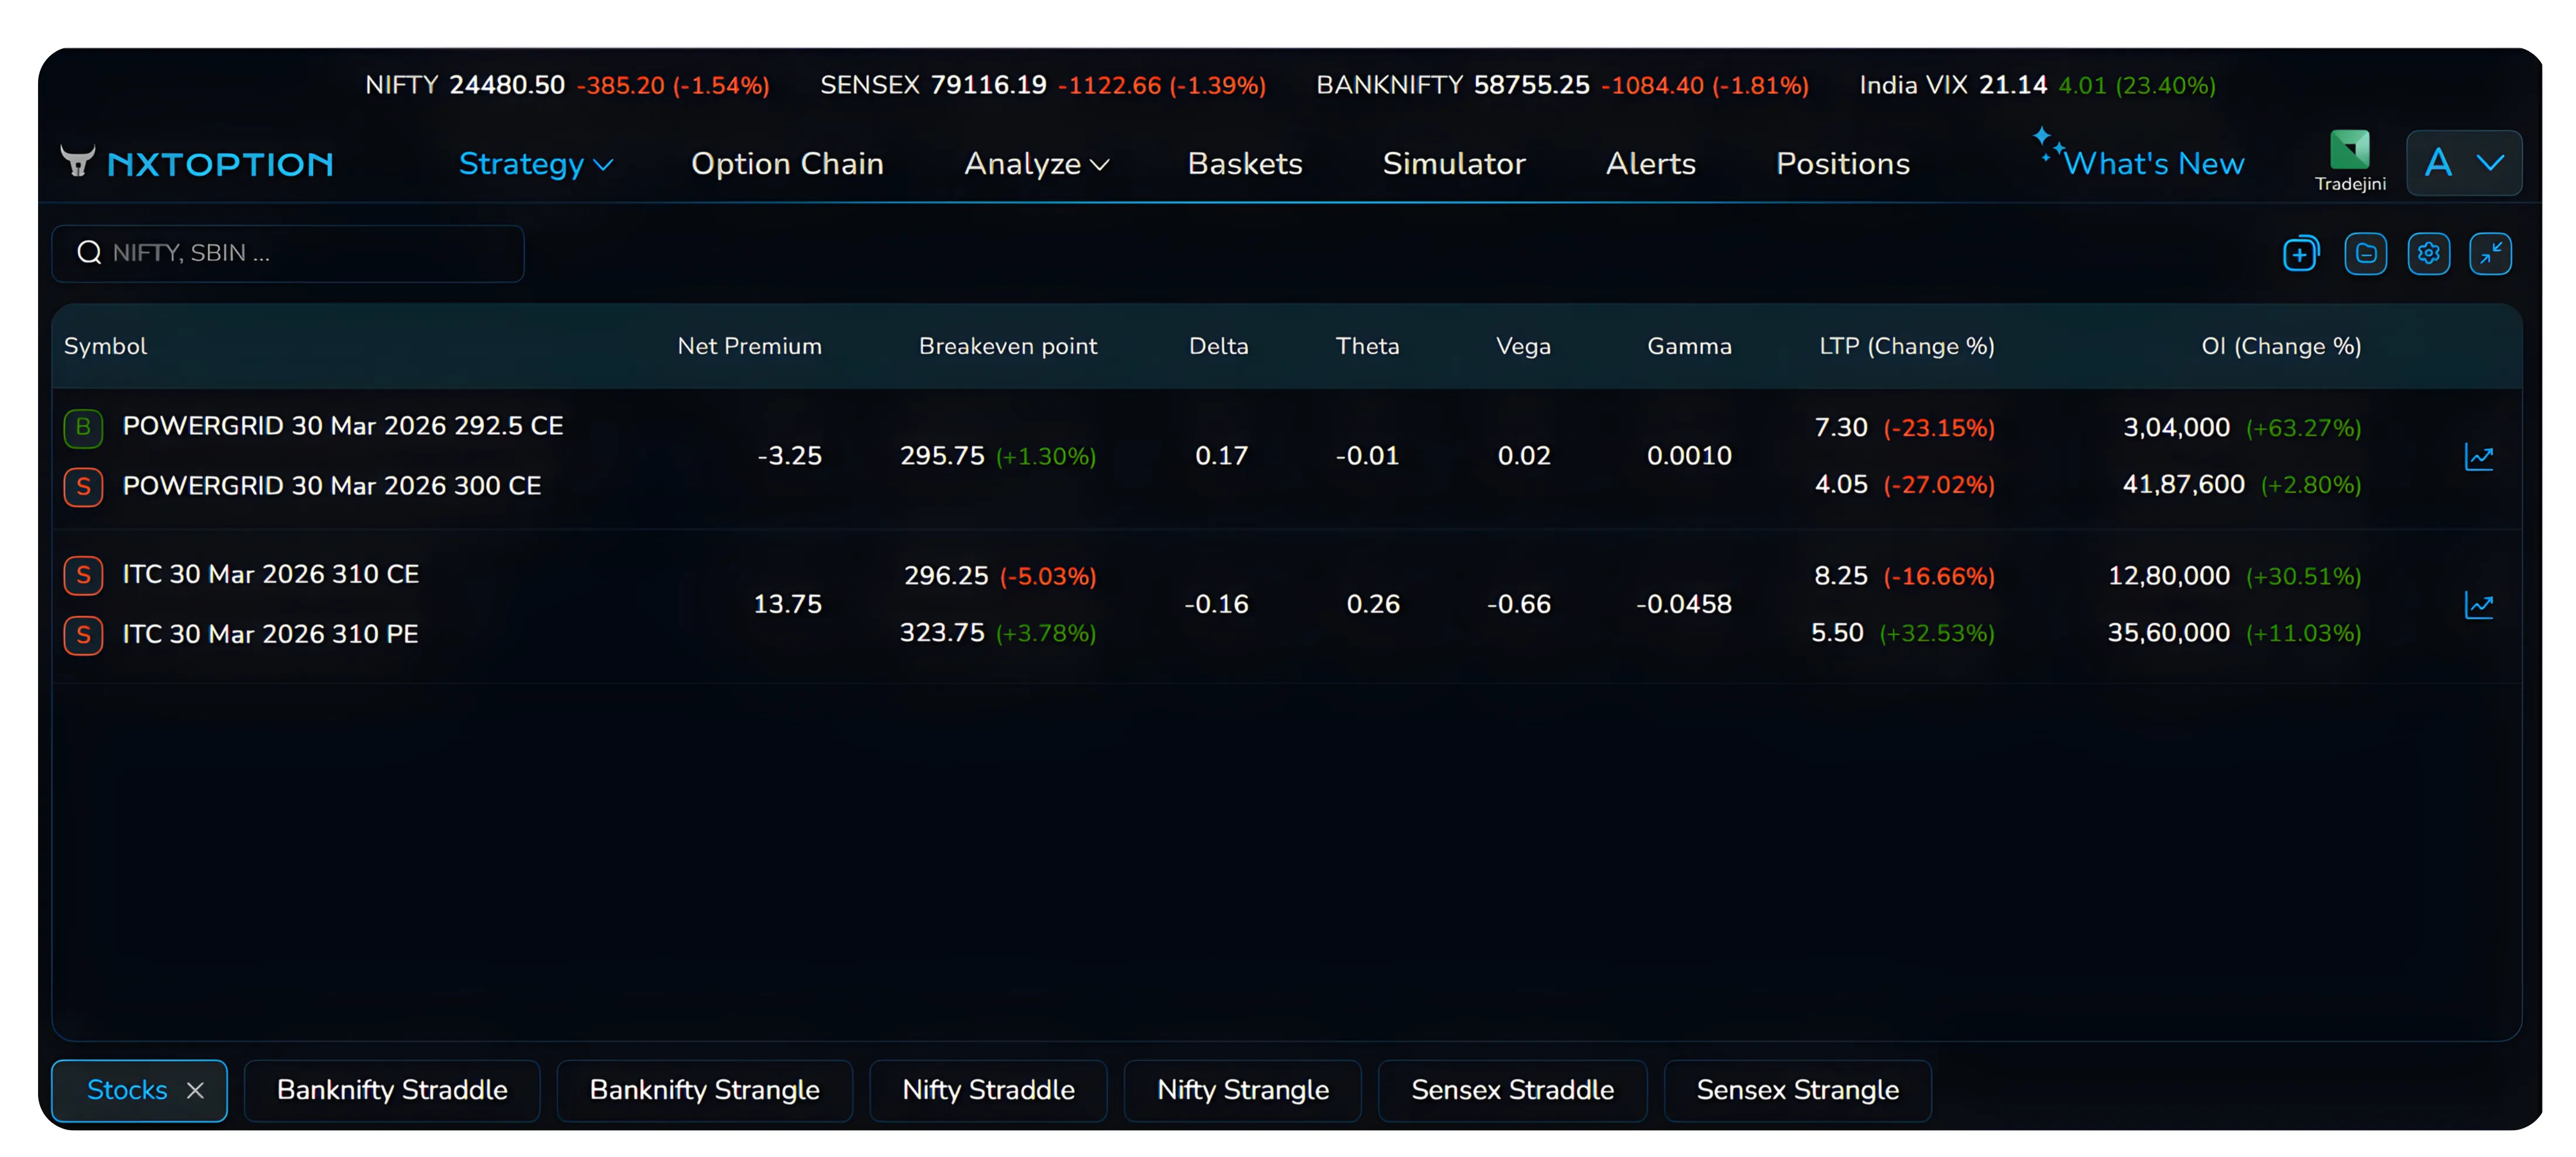Screen dimensions: 2576x1157
Task: Open the settings gear icon
Action: (x=2429, y=253)
